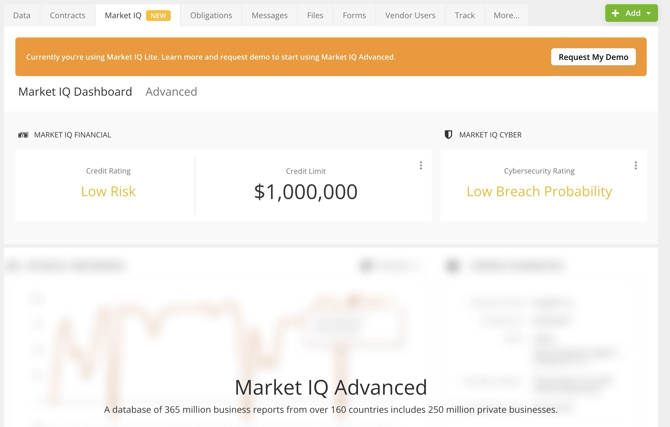Switch to the Advanced view

(x=171, y=91)
